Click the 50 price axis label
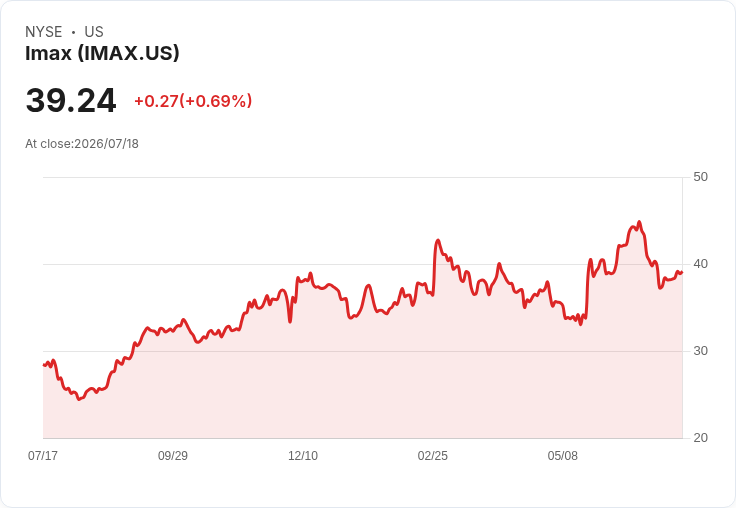This screenshot has height=508, width=736. [x=700, y=177]
